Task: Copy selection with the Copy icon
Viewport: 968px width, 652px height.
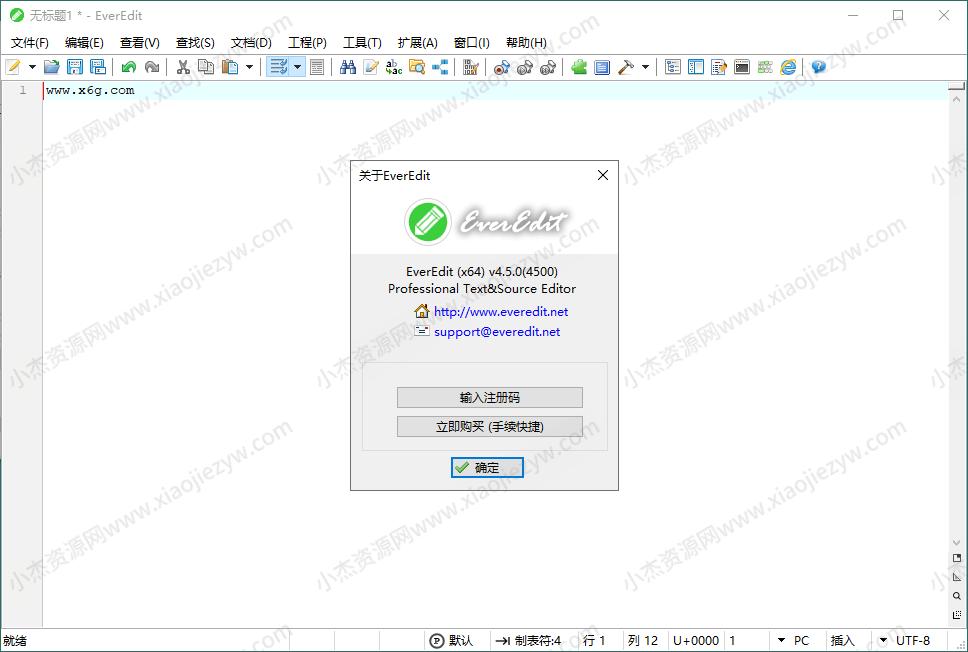Action: coord(206,67)
